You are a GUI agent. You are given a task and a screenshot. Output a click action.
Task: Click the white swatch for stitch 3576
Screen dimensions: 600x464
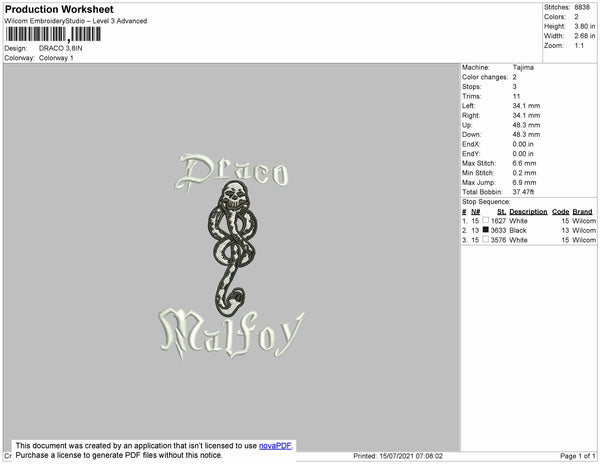click(485, 239)
